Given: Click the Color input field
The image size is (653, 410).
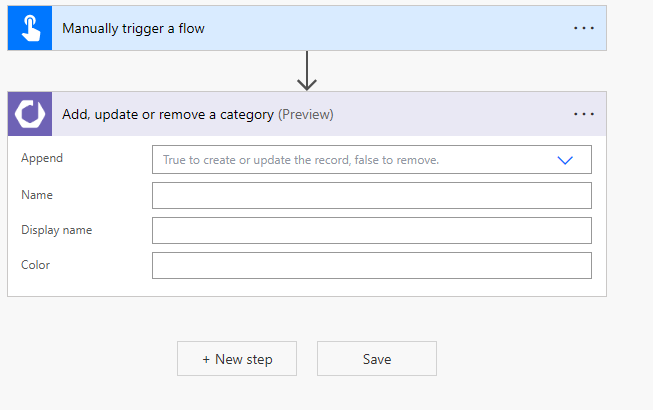Looking at the screenshot, I should (x=371, y=265).
